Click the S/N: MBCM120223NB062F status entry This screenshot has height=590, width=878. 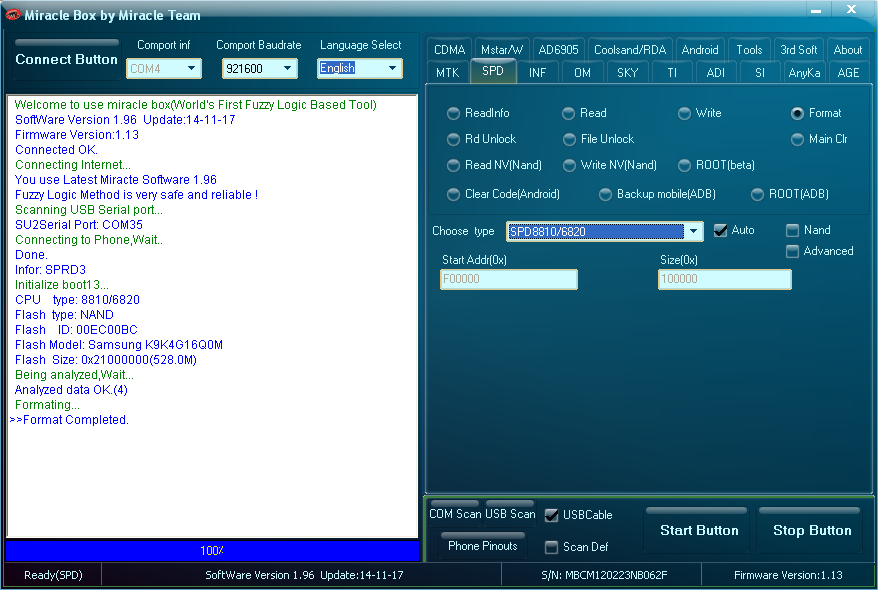[604, 575]
